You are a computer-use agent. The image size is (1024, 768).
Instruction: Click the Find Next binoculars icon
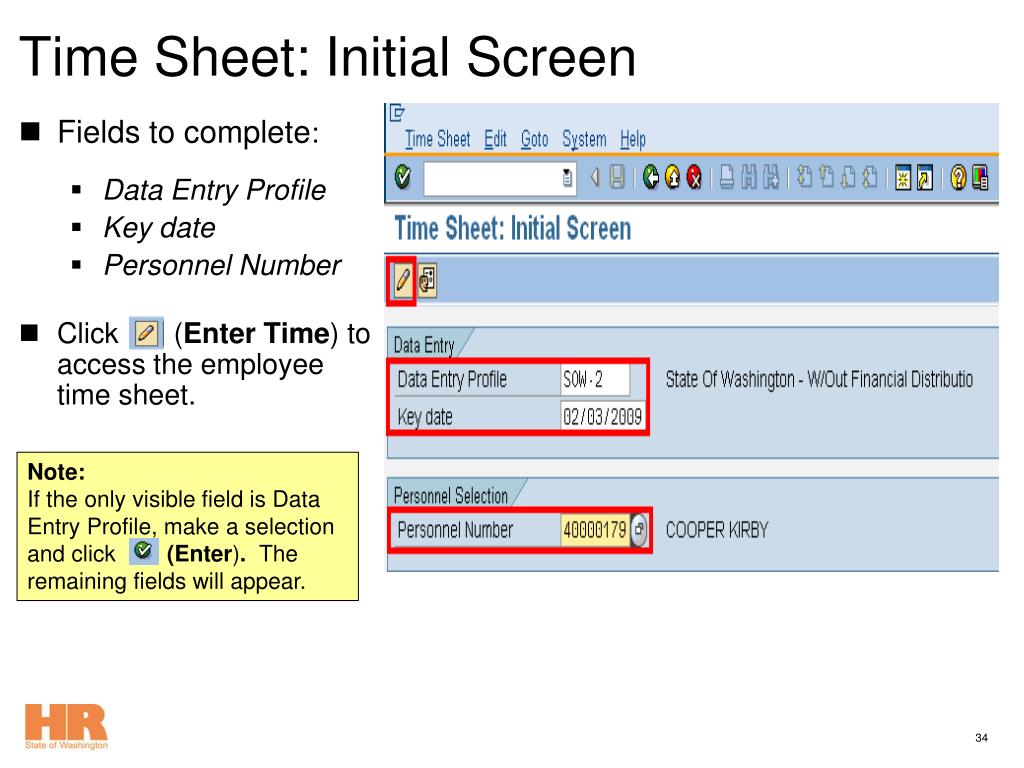[x=771, y=178]
